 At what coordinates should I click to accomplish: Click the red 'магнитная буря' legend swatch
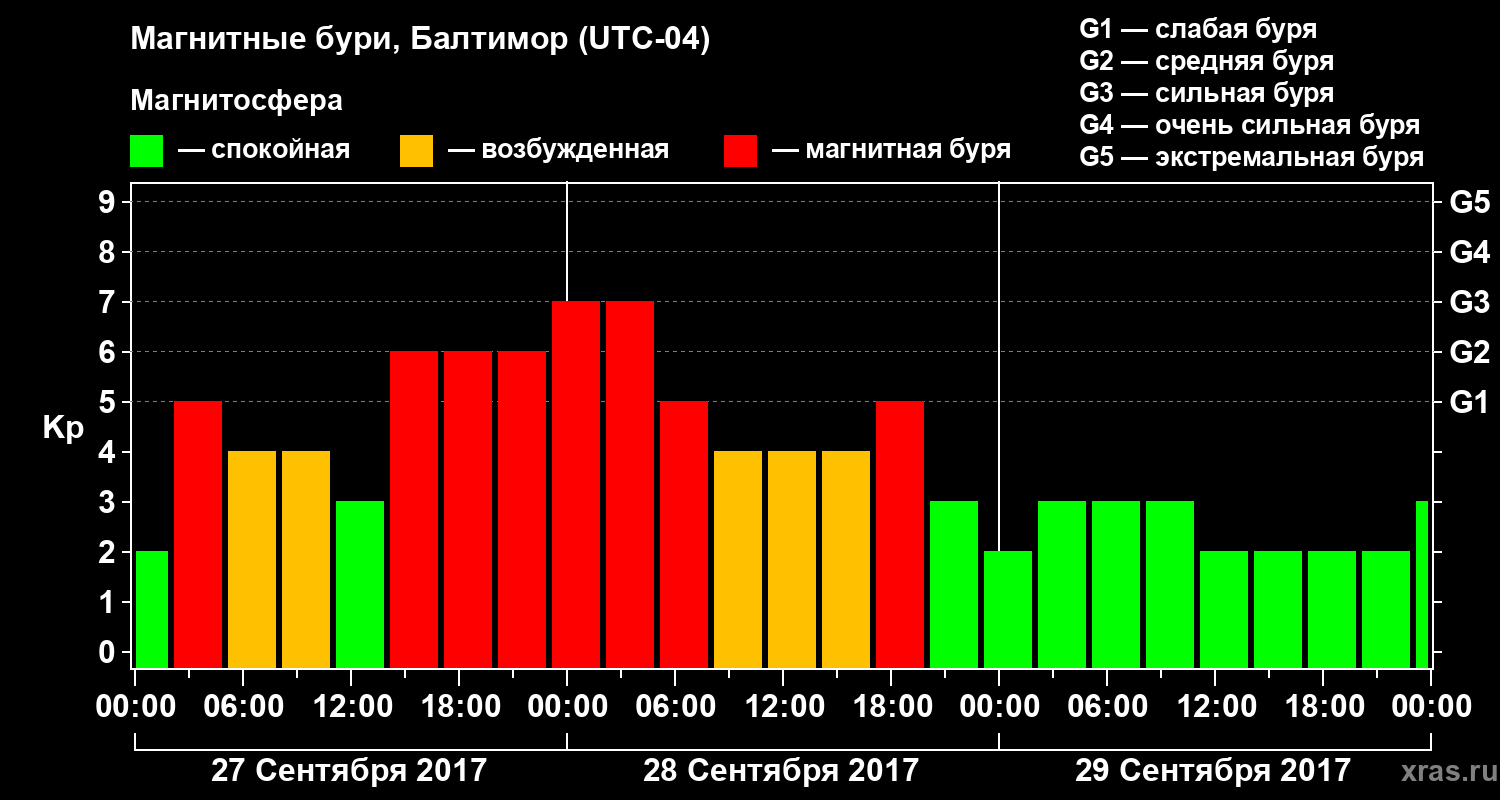pos(741,151)
